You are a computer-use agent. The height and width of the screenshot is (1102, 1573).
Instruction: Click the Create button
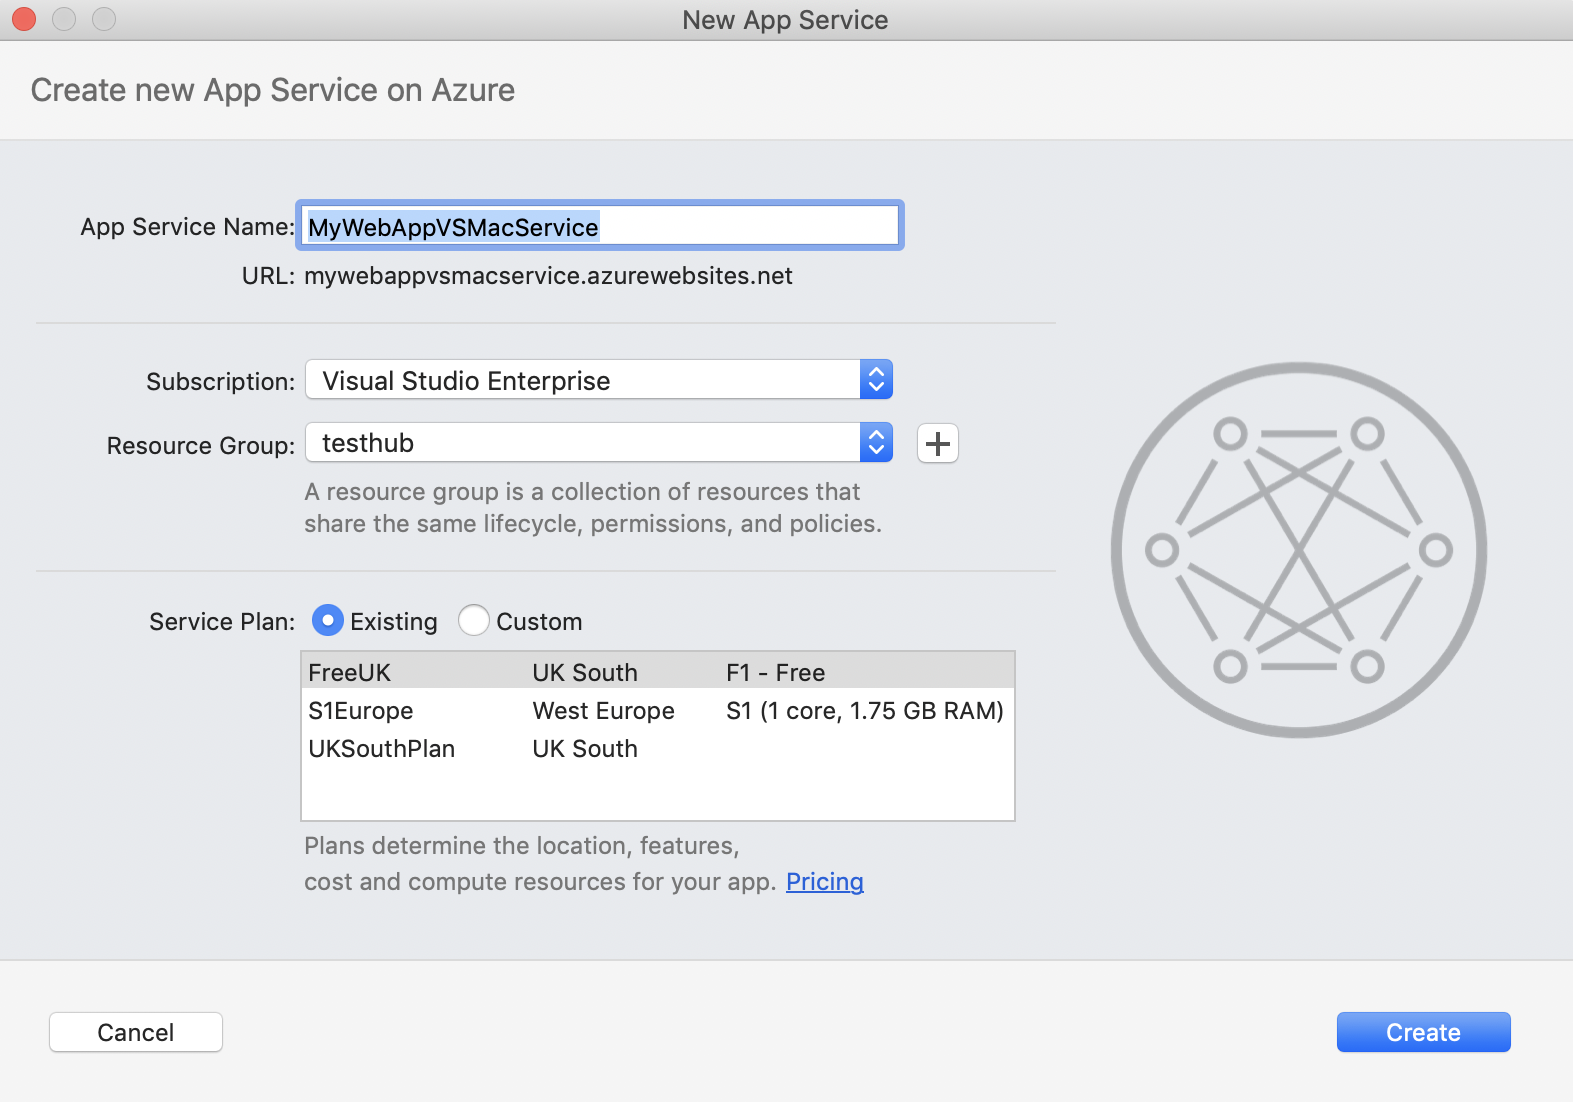pos(1423,1032)
